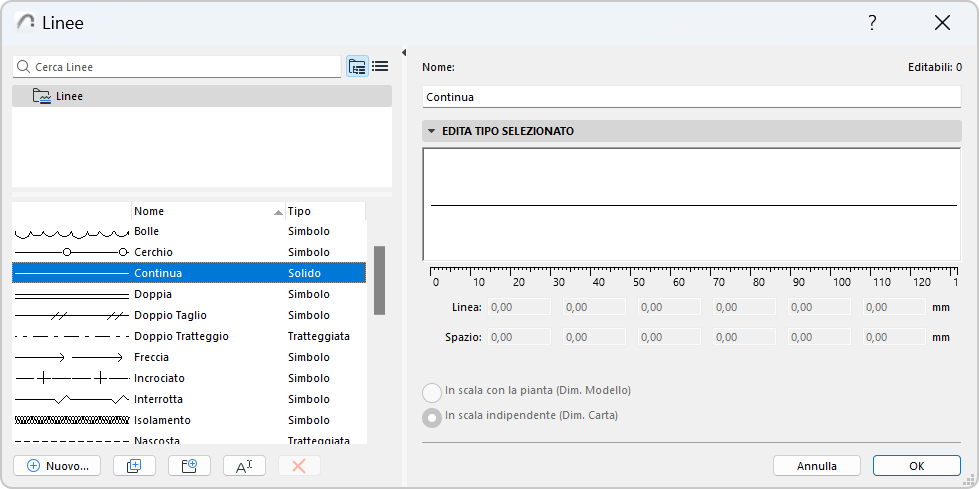Click the first Linea value field
Screen dimensions: 979x489
coord(519,307)
